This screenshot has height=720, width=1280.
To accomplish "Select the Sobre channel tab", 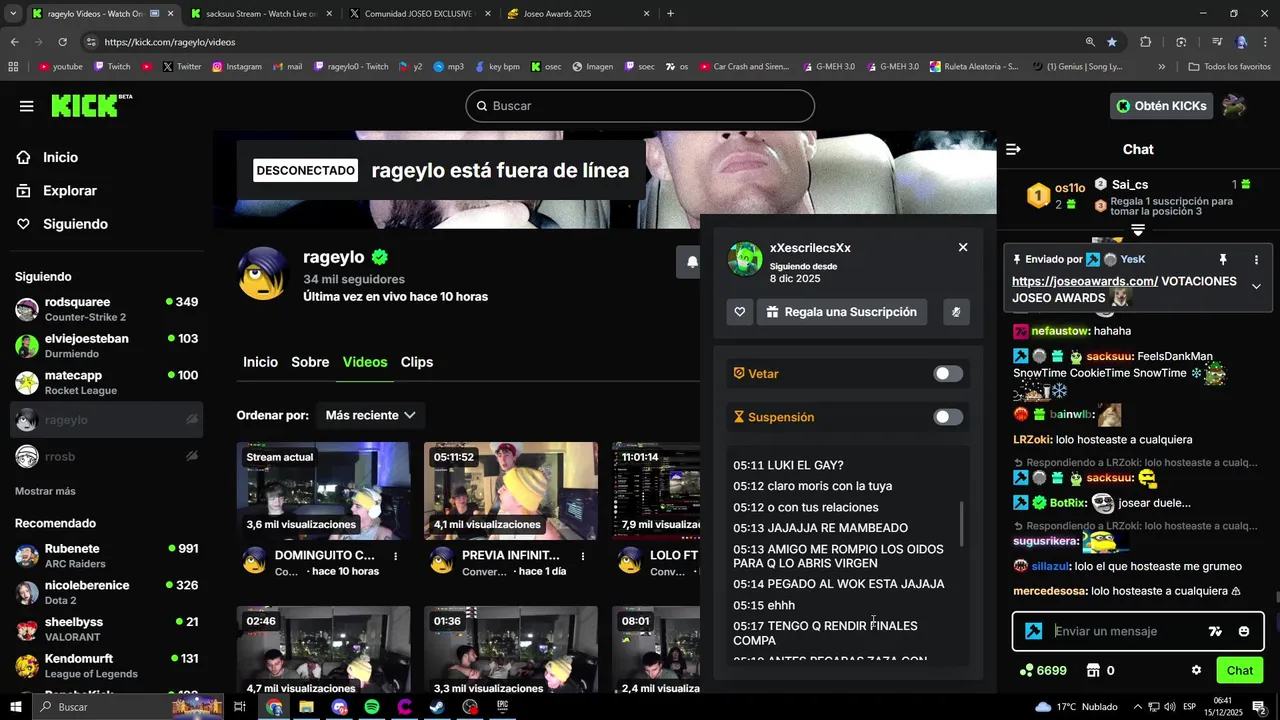I will [310, 362].
